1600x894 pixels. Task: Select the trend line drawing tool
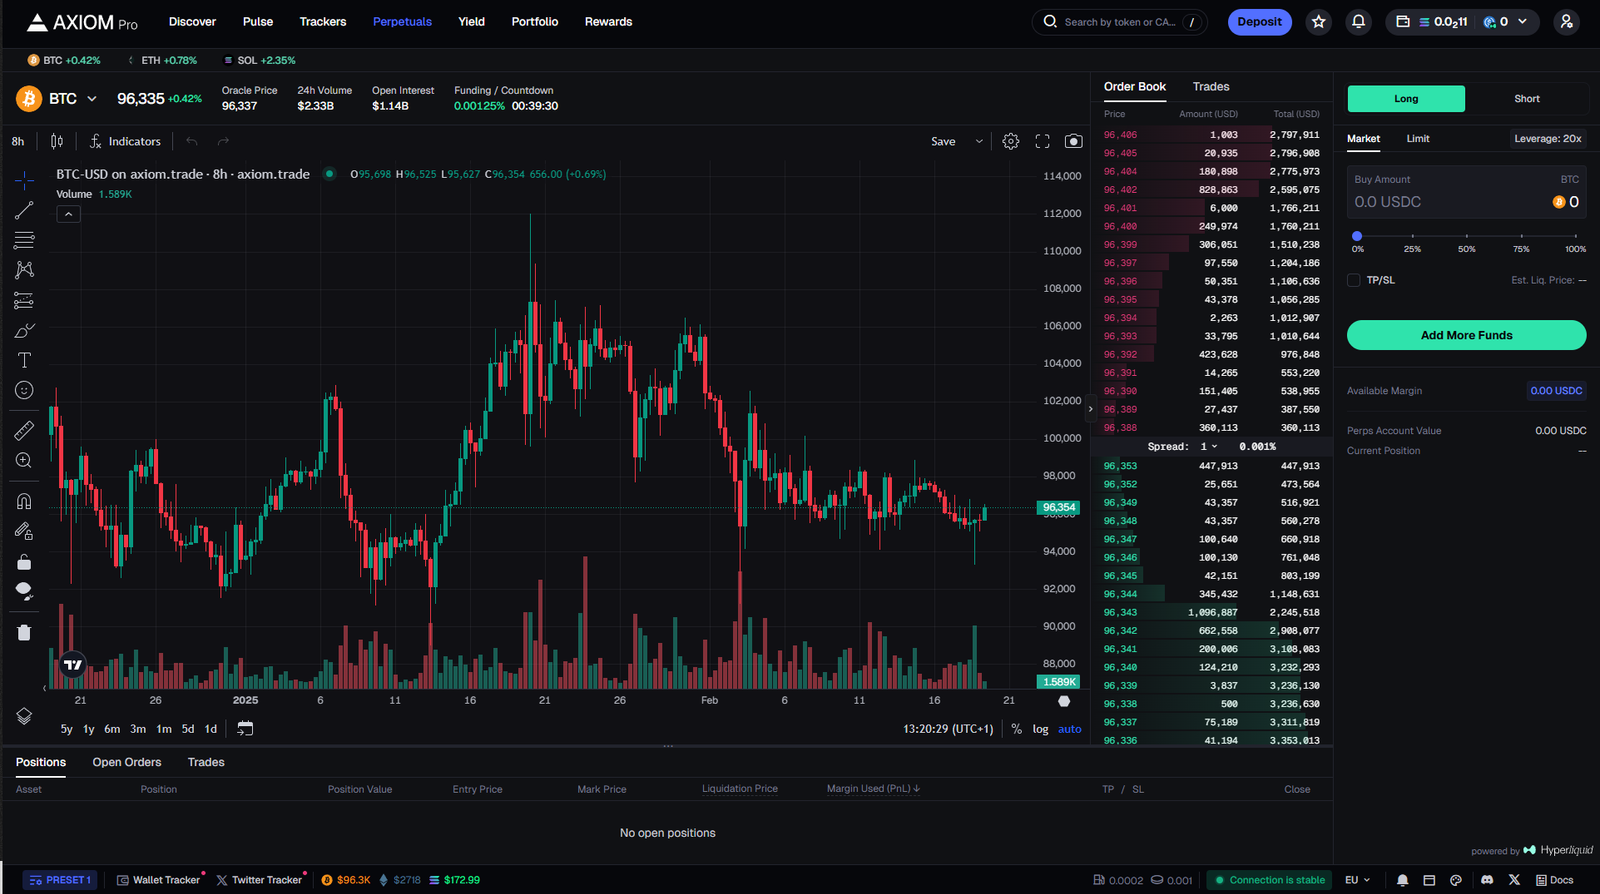click(x=24, y=210)
